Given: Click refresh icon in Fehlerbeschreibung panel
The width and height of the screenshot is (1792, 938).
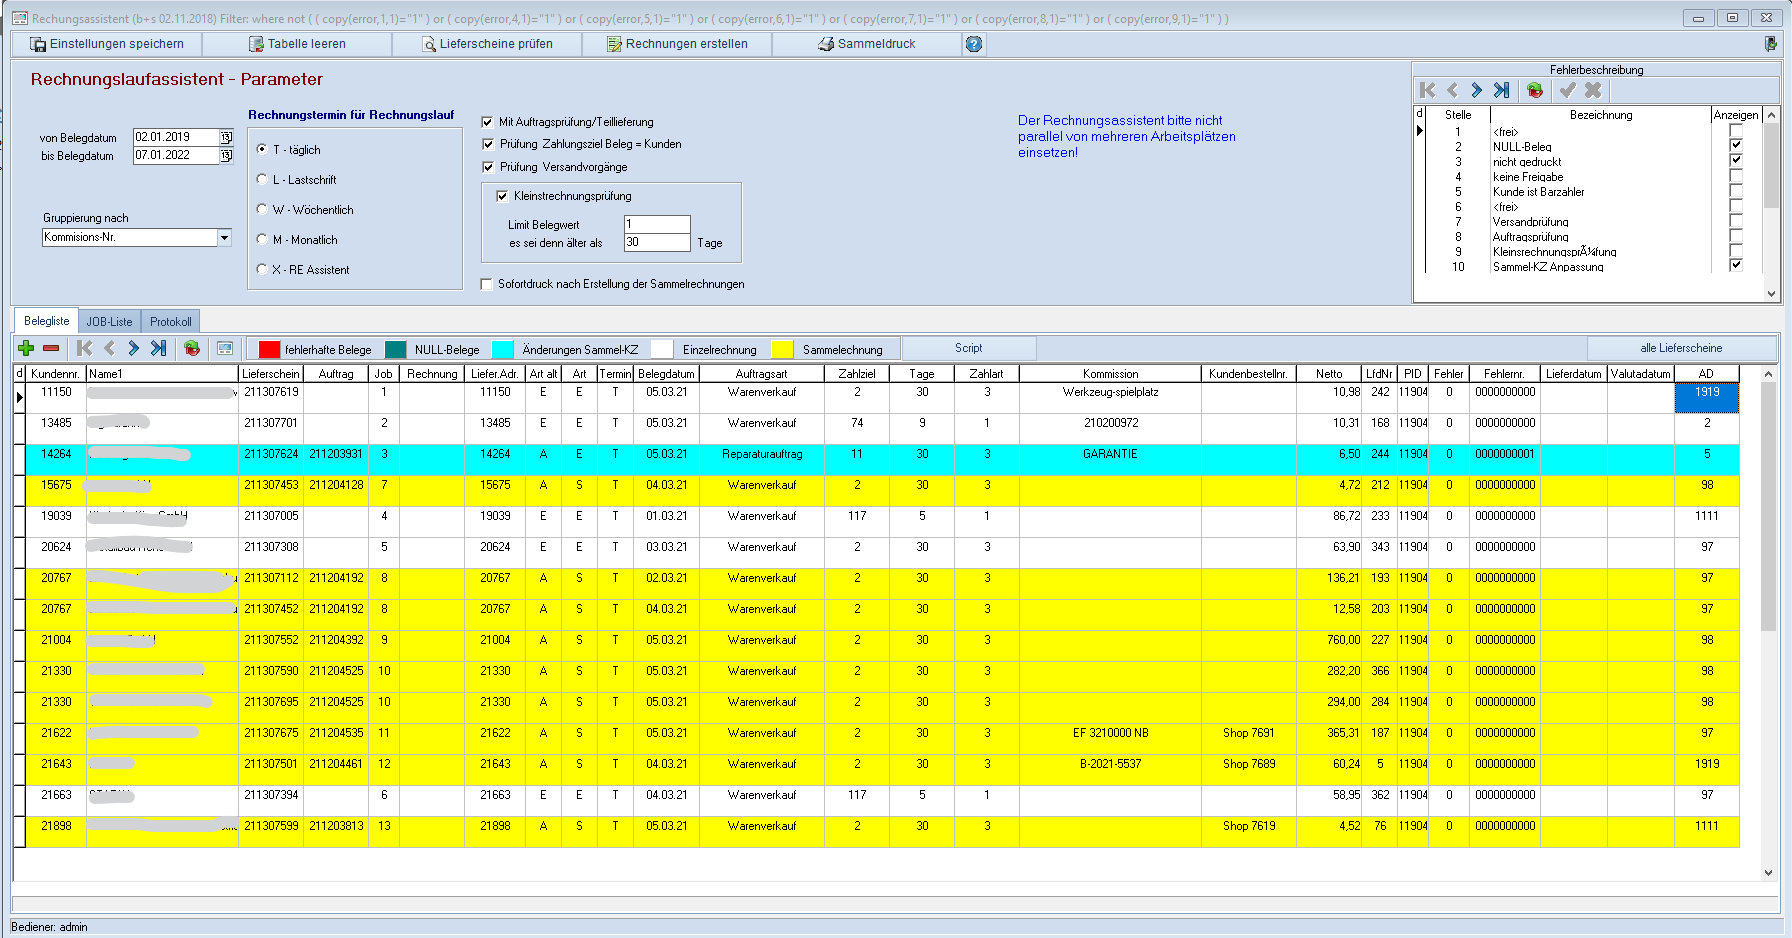Looking at the screenshot, I should tap(1535, 90).
